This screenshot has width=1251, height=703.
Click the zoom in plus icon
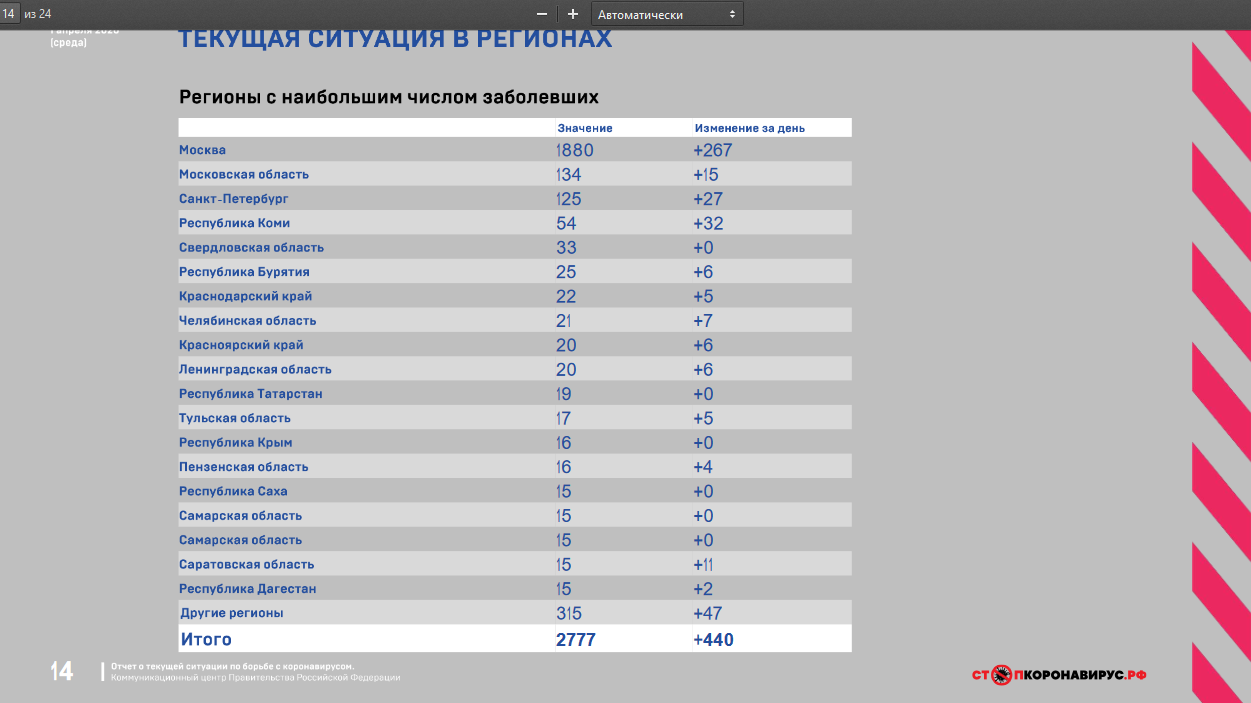(573, 14)
